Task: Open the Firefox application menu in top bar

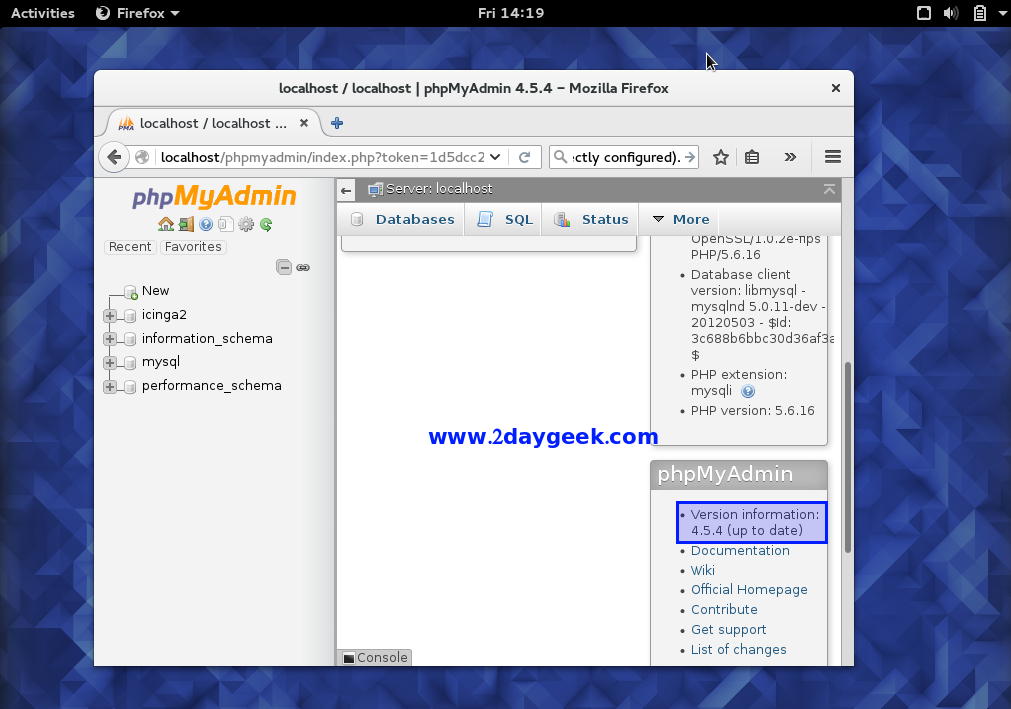Action: click(137, 13)
